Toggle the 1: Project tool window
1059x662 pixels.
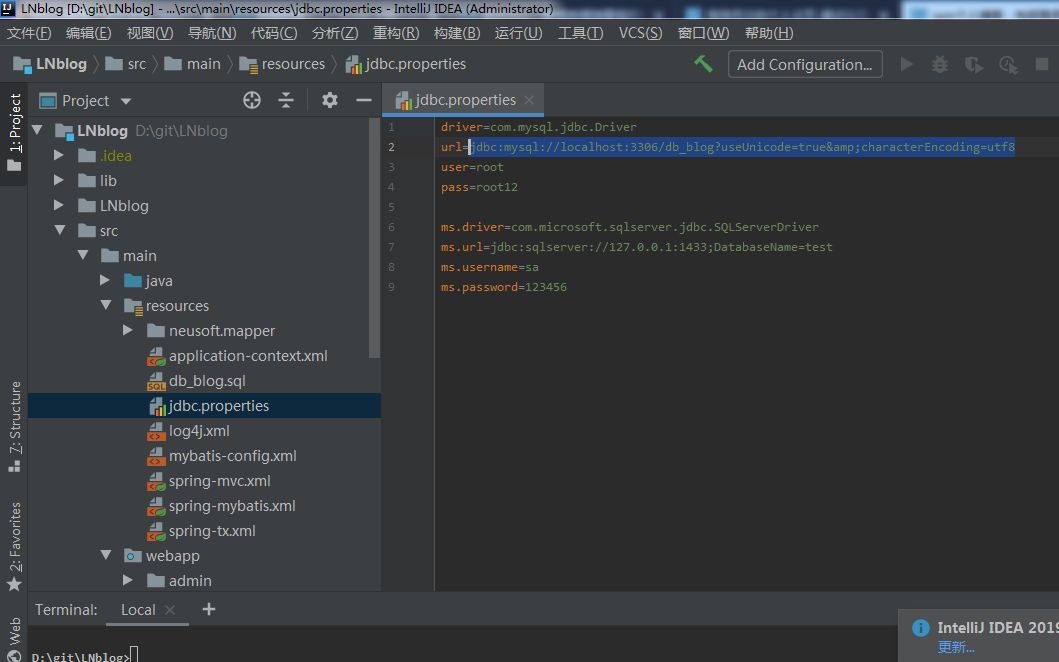[14, 130]
